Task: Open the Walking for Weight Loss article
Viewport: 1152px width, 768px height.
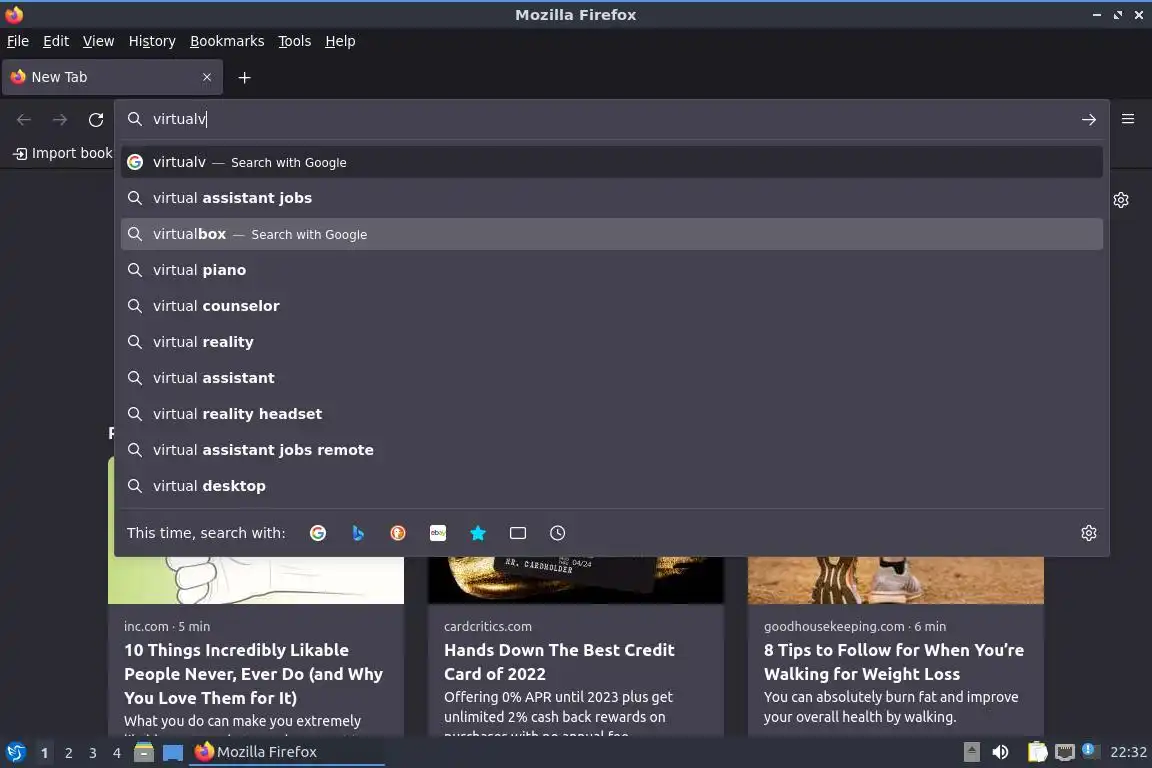Action: click(893, 661)
